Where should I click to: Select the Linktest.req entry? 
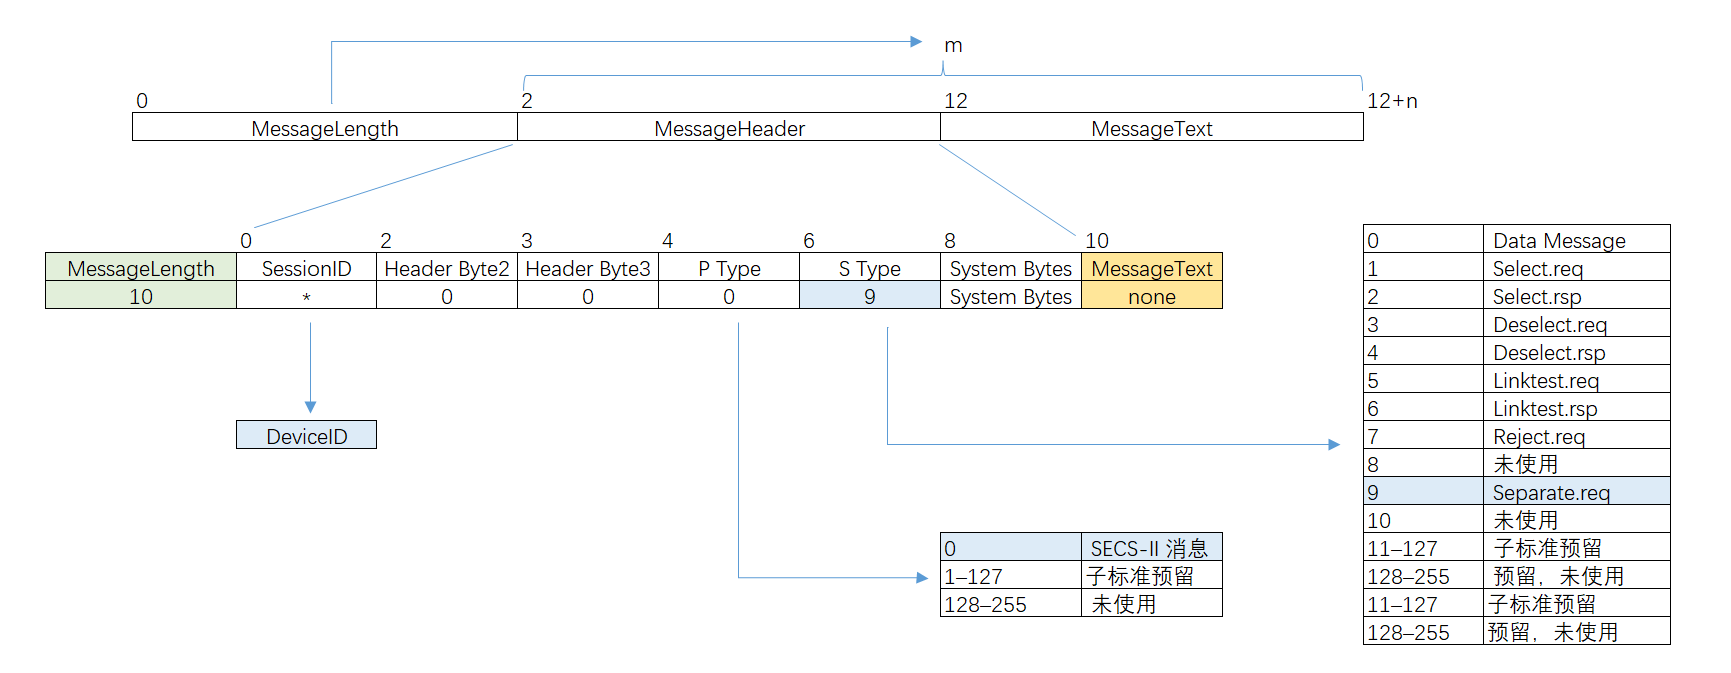coord(1545,380)
